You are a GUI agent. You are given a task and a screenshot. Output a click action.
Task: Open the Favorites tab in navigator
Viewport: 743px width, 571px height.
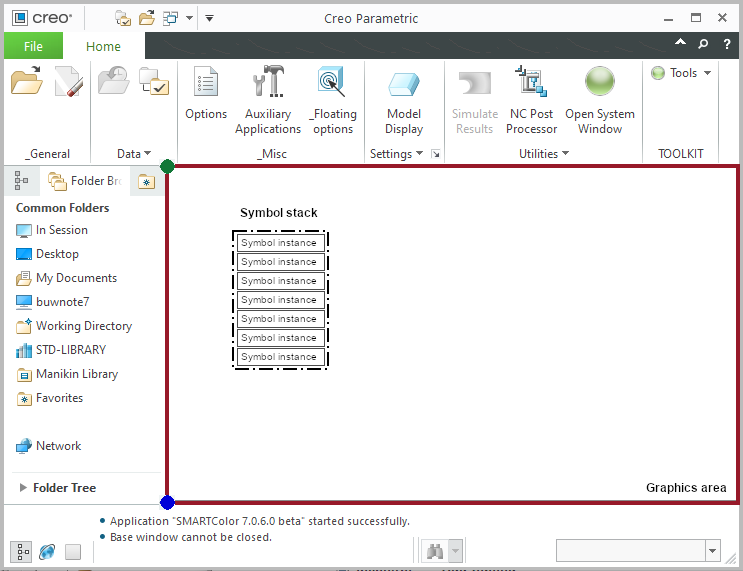(146, 181)
